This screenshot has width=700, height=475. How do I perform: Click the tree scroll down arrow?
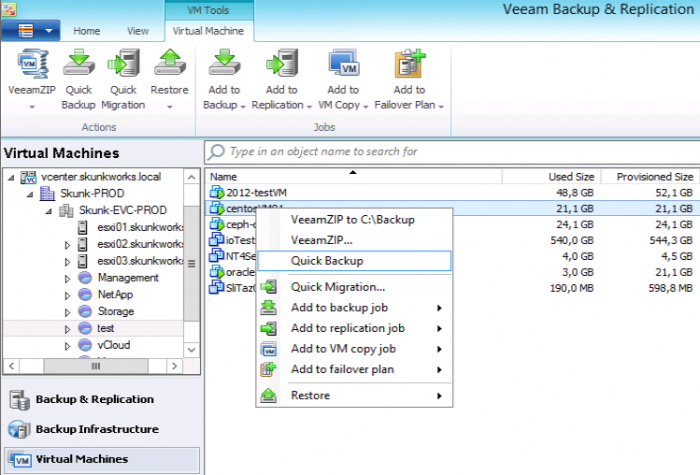tap(192, 350)
